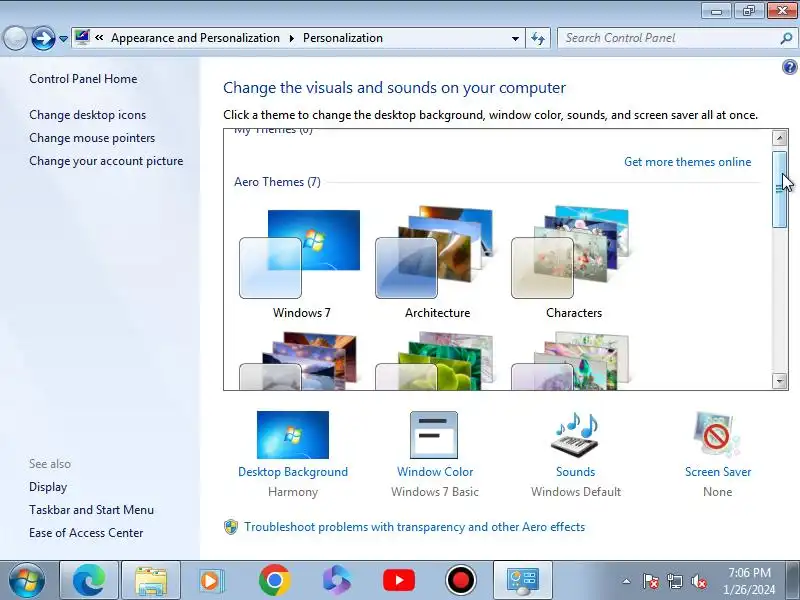
Task: Open Windows Media Player from taskbar
Action: point(210,580)
